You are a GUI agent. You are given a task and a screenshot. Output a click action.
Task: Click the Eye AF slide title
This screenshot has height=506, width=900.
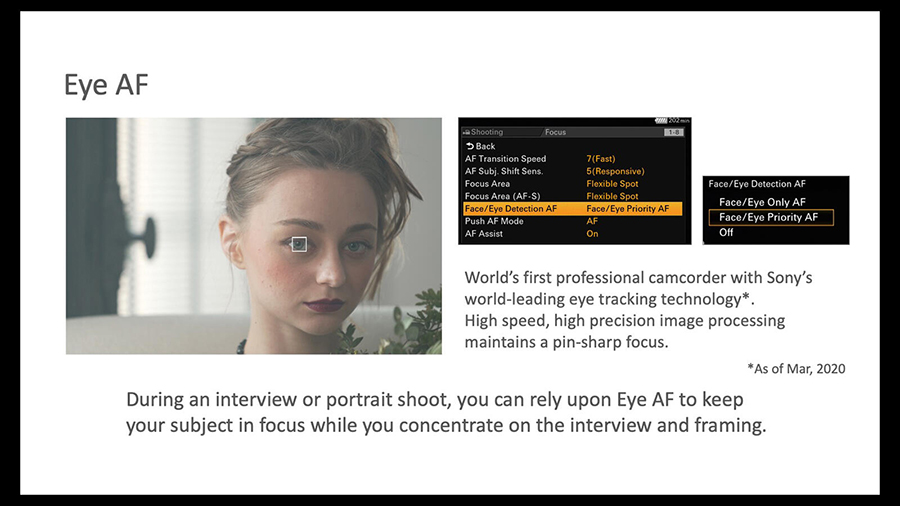(x=106, y=85)
